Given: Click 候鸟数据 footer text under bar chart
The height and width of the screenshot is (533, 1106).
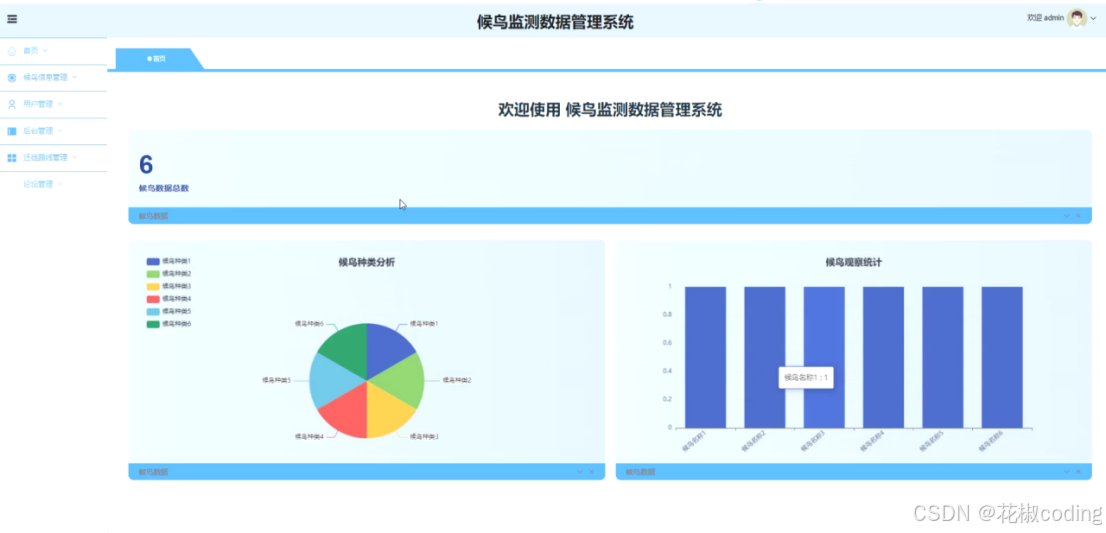Looking at the screenshot, I should coord(640,472).
